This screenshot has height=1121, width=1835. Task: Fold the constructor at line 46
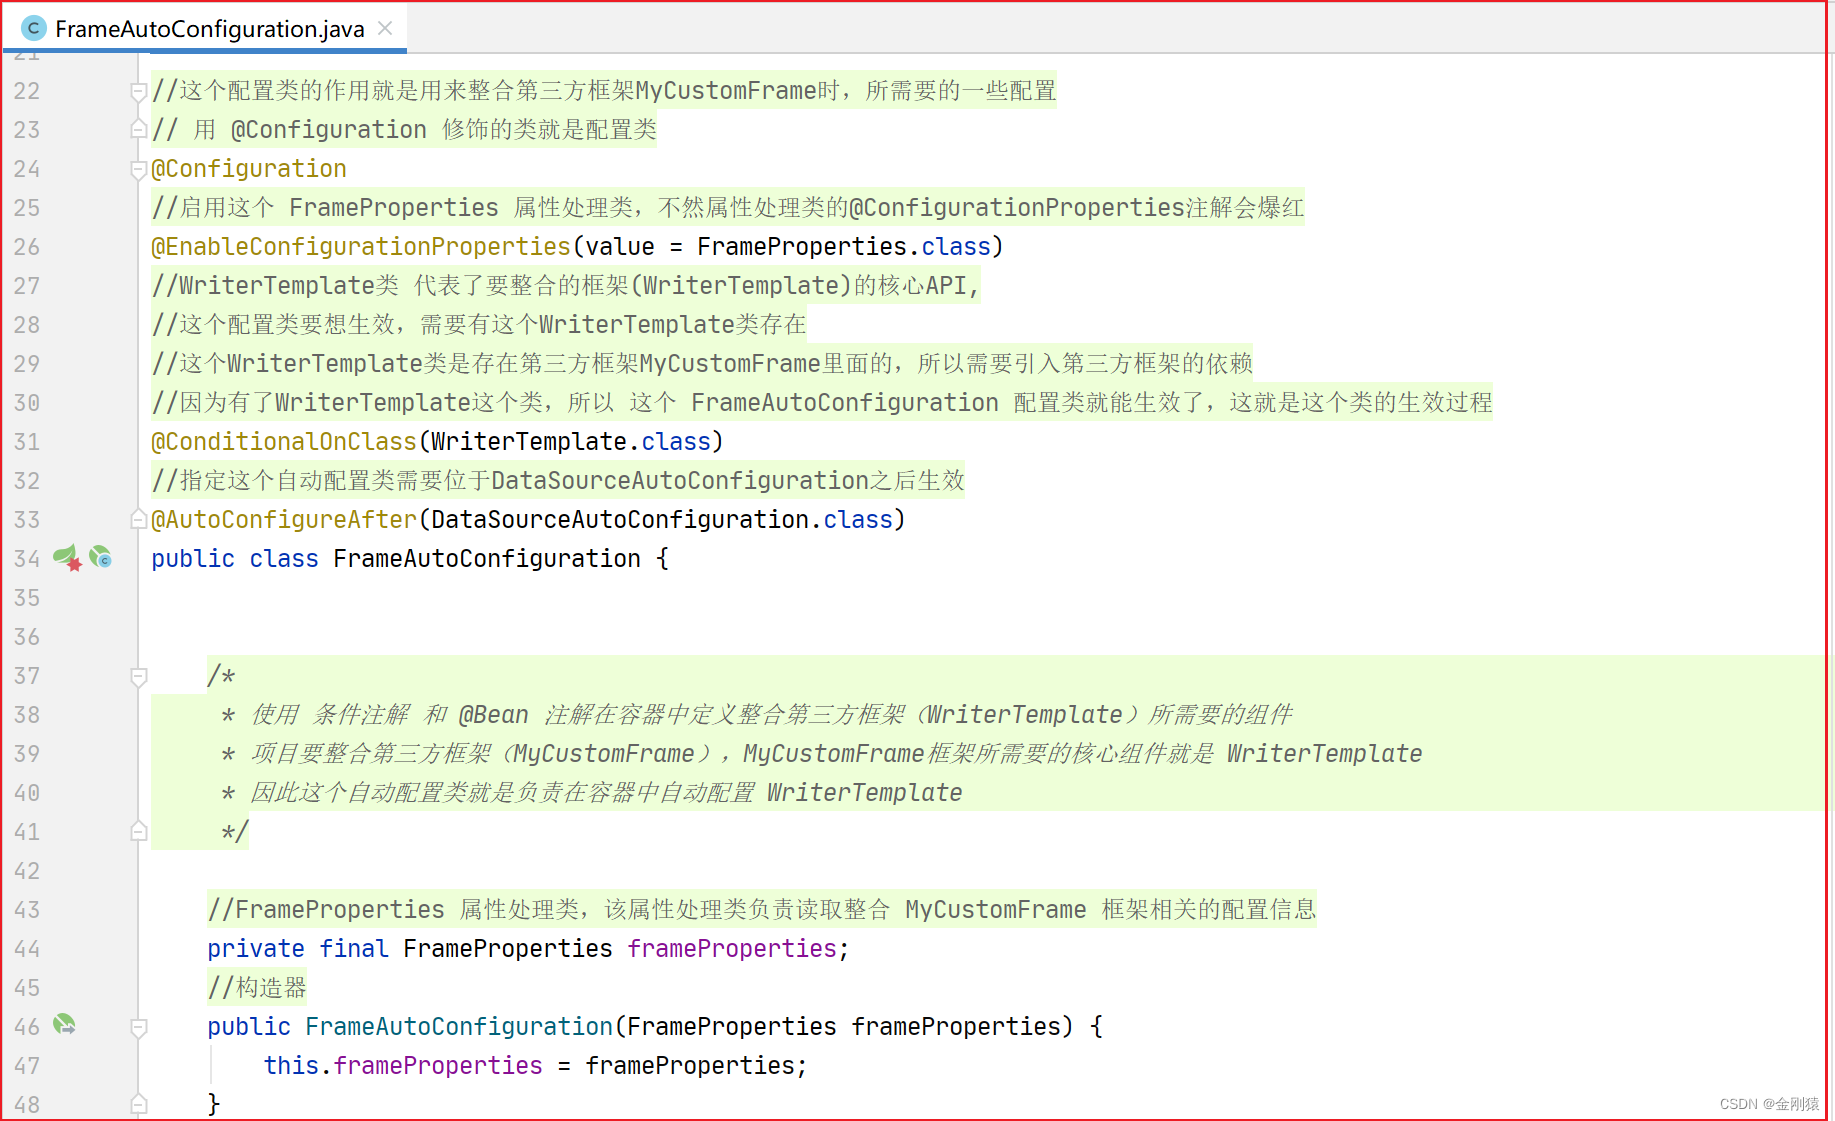139,1028
